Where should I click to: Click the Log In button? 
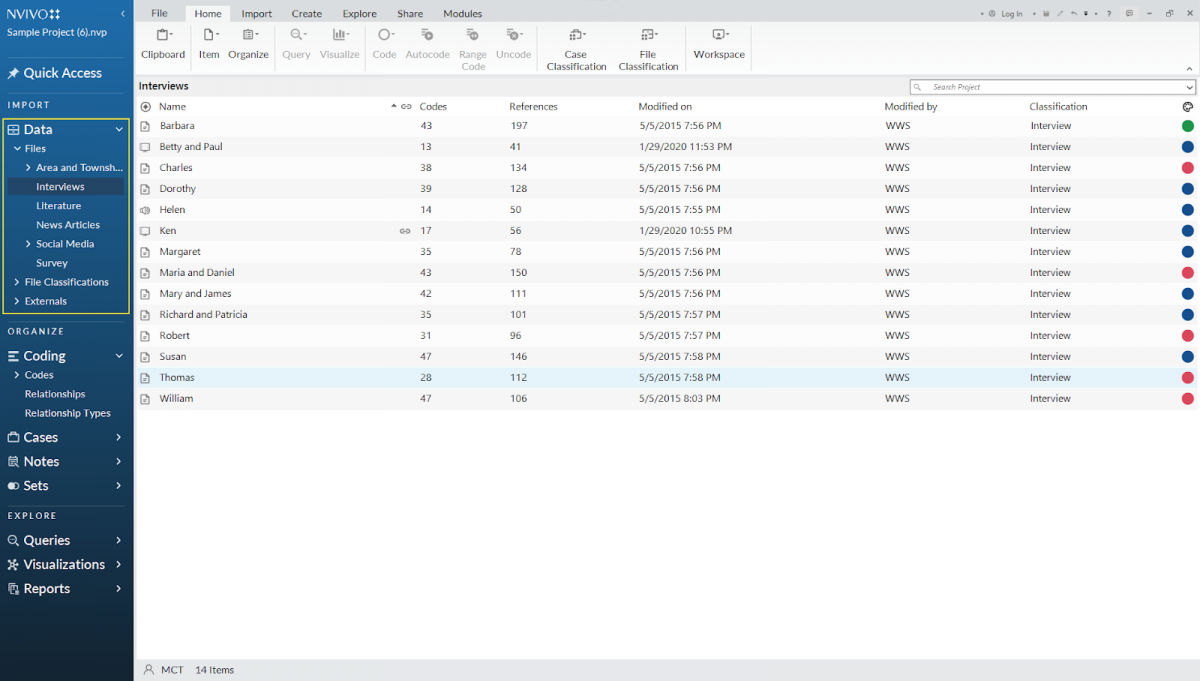click(x=1011, y=13)
